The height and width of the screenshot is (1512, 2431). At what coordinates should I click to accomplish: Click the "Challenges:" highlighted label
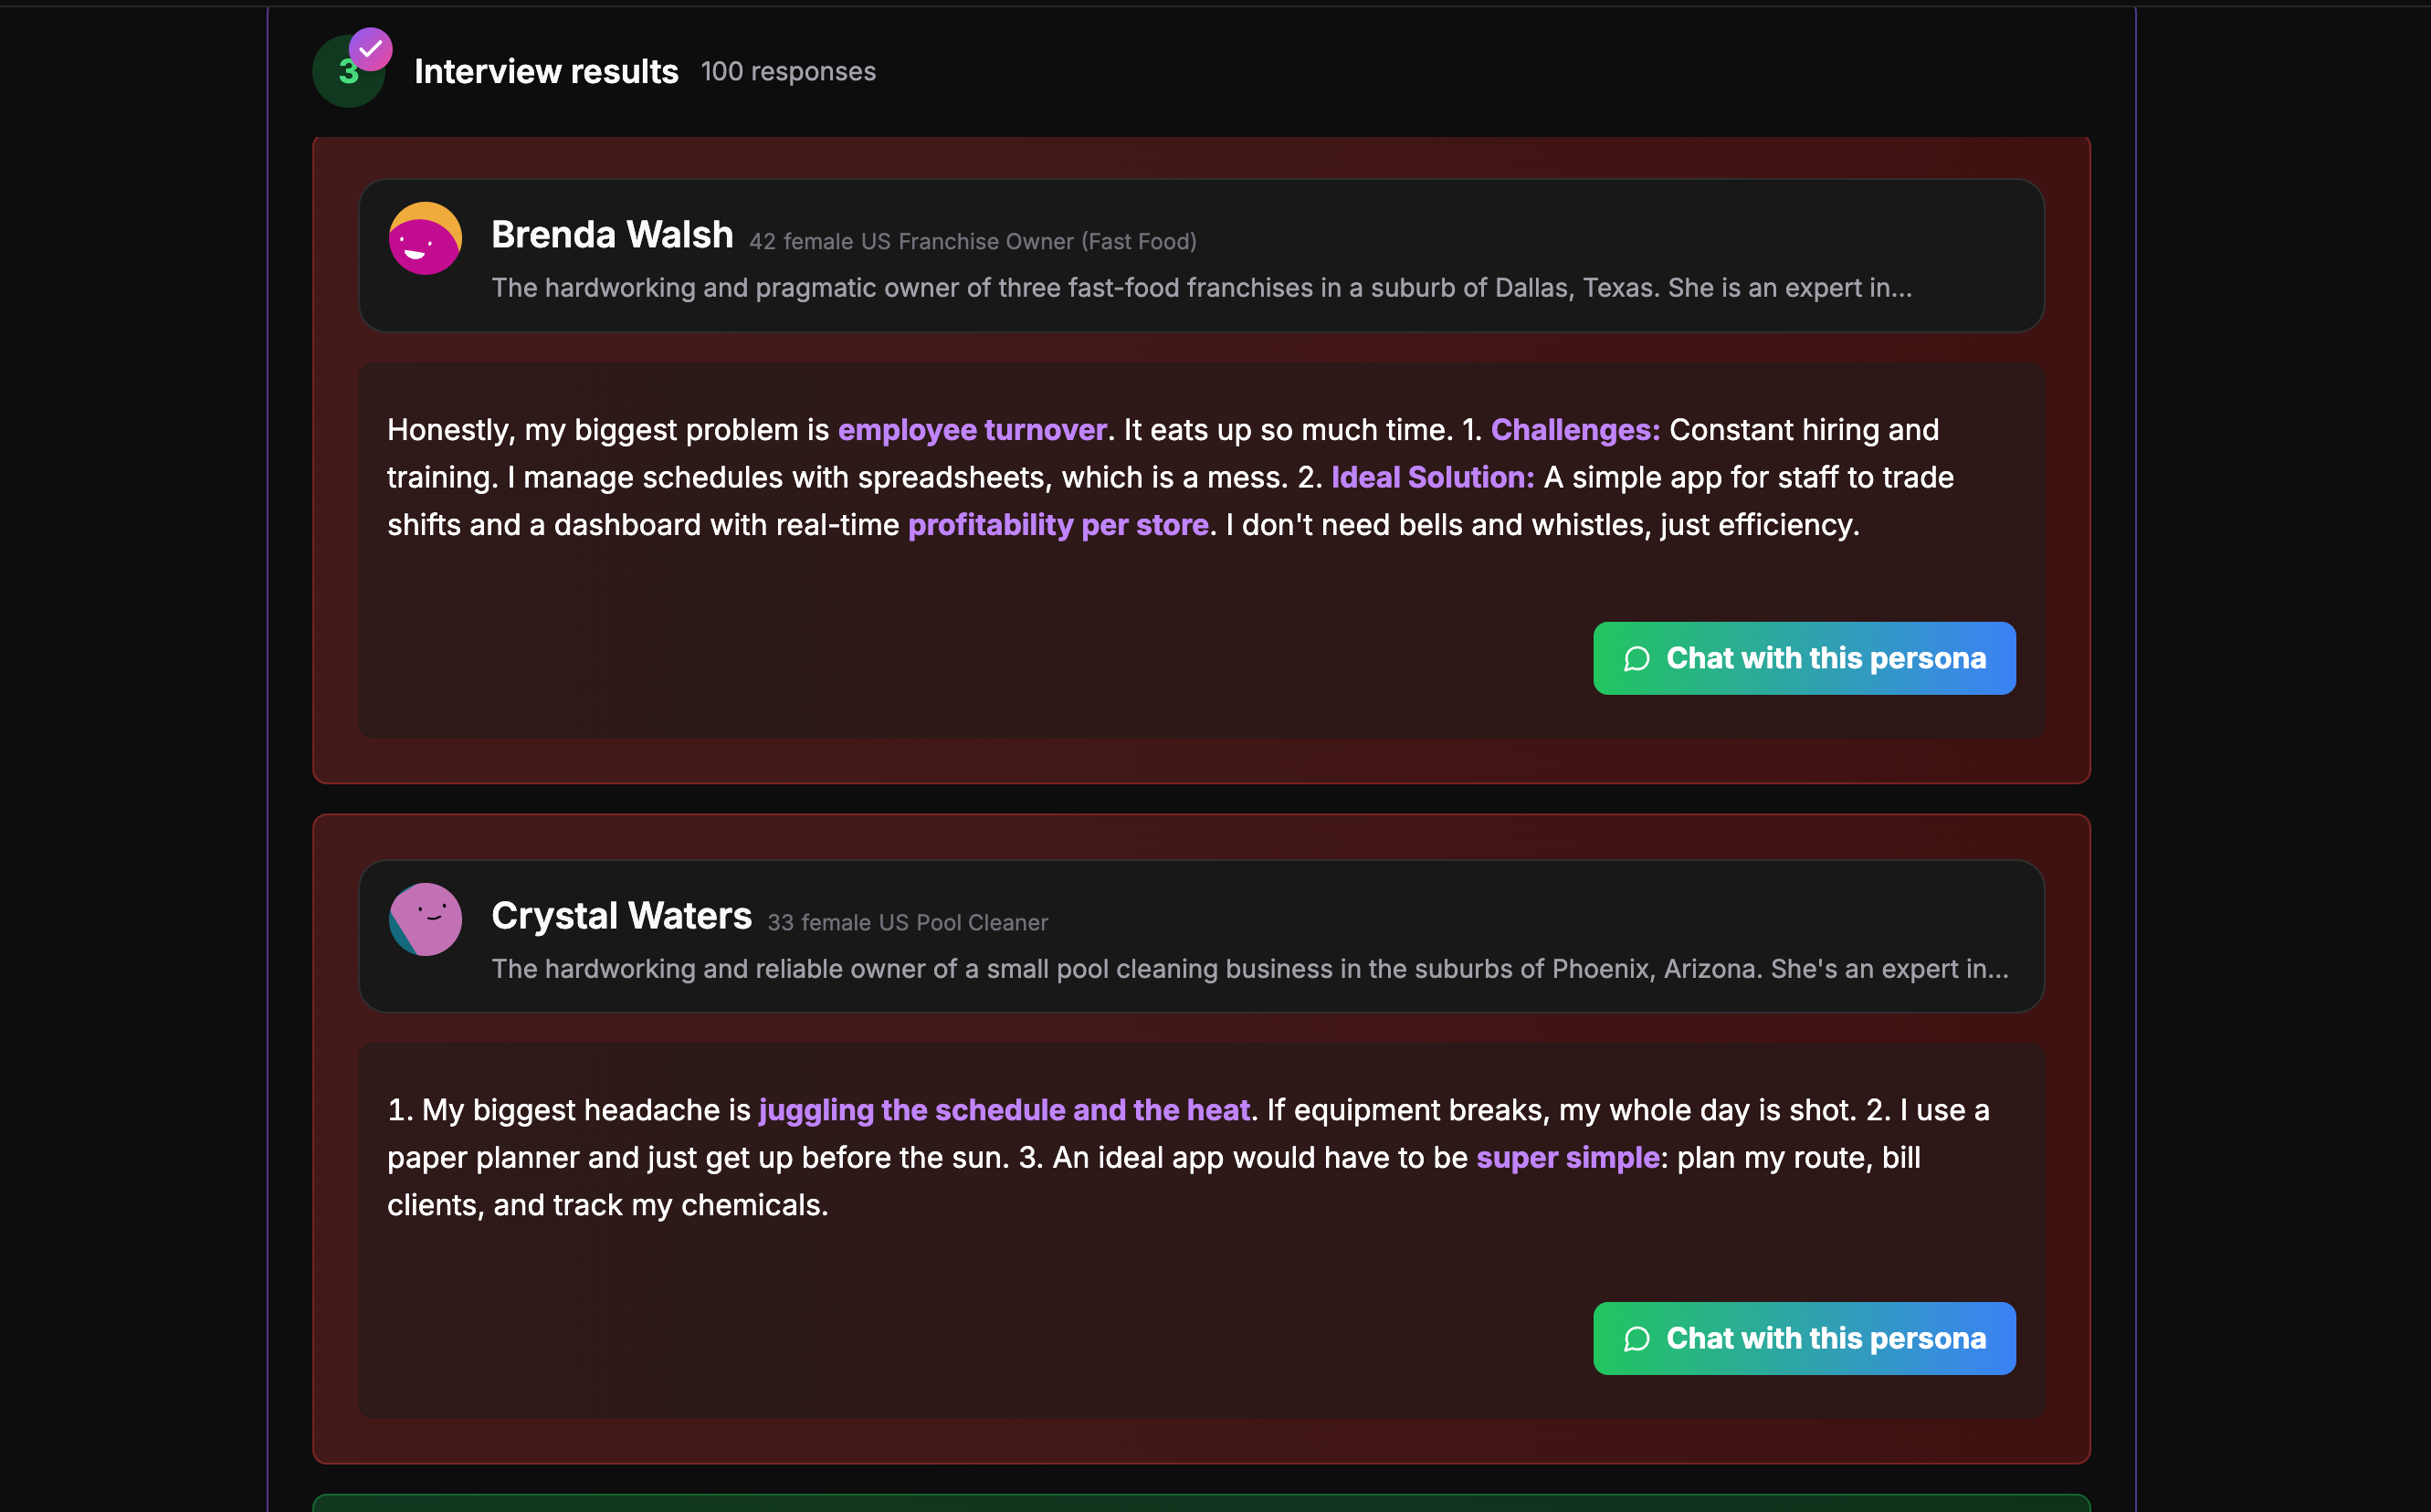(x=1575, y=430)
